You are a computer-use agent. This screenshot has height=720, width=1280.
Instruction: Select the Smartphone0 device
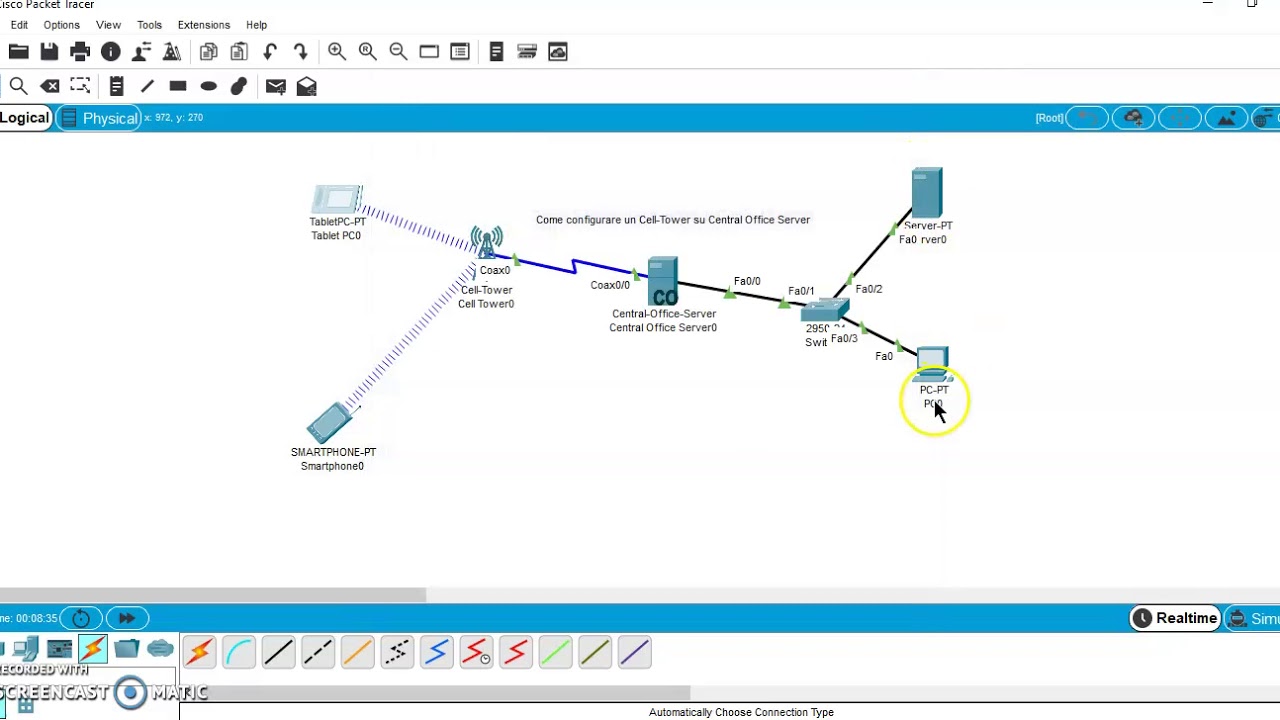point(330,423)
